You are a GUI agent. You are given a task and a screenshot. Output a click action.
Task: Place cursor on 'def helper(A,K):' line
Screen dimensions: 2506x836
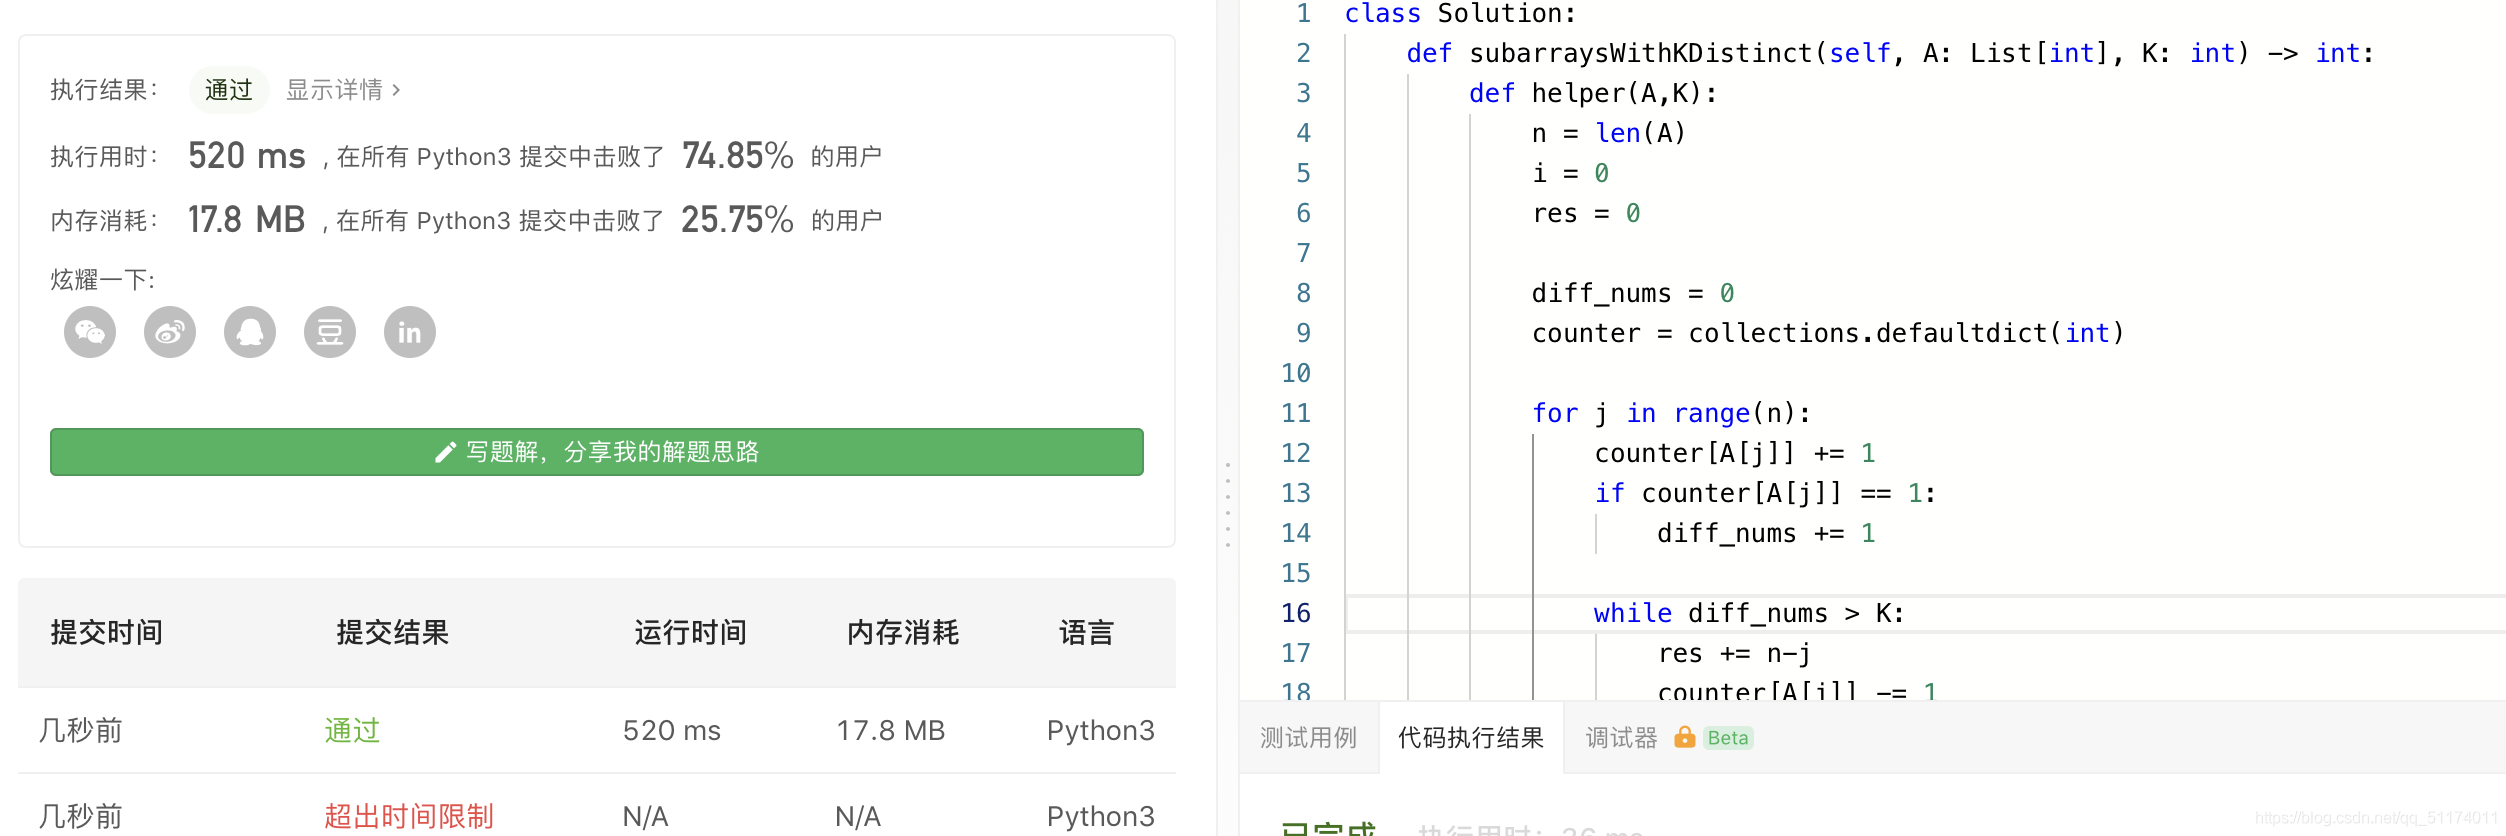pos(1593,93)
